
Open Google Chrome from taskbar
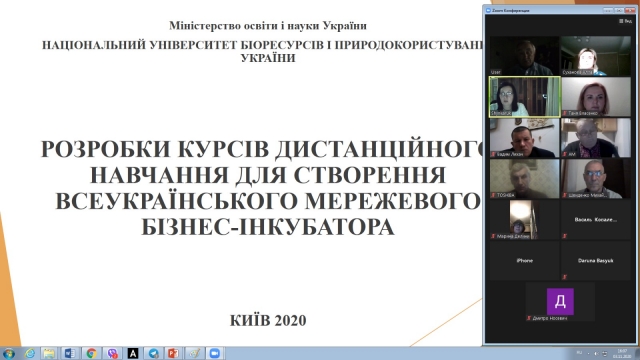point(91,353)
